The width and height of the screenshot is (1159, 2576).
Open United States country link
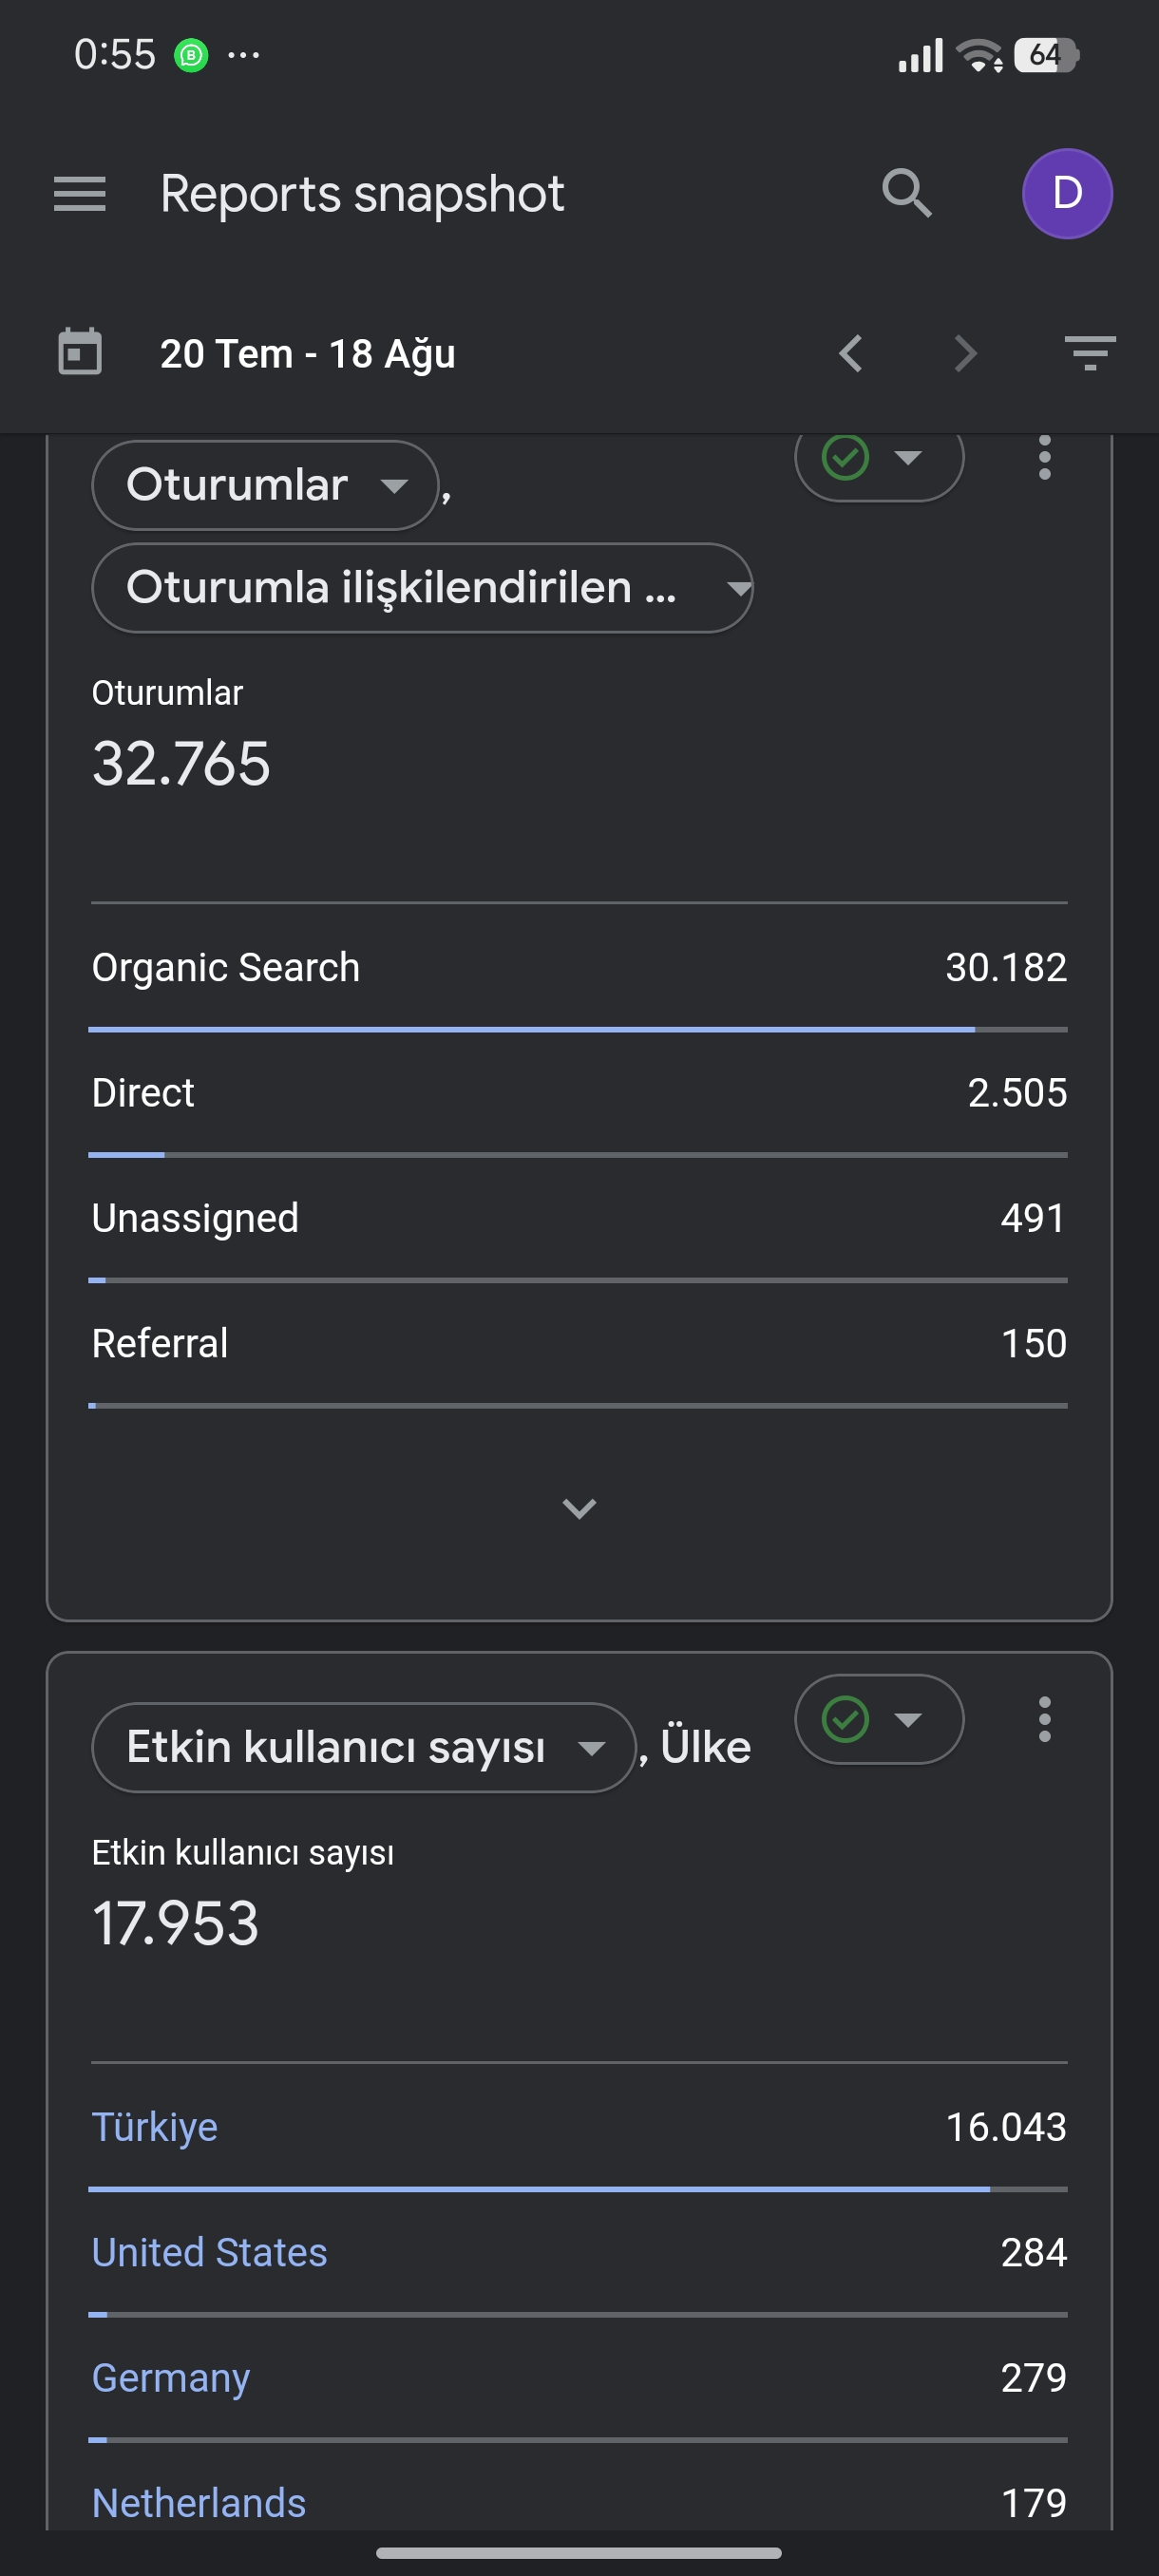[209, 2252]
